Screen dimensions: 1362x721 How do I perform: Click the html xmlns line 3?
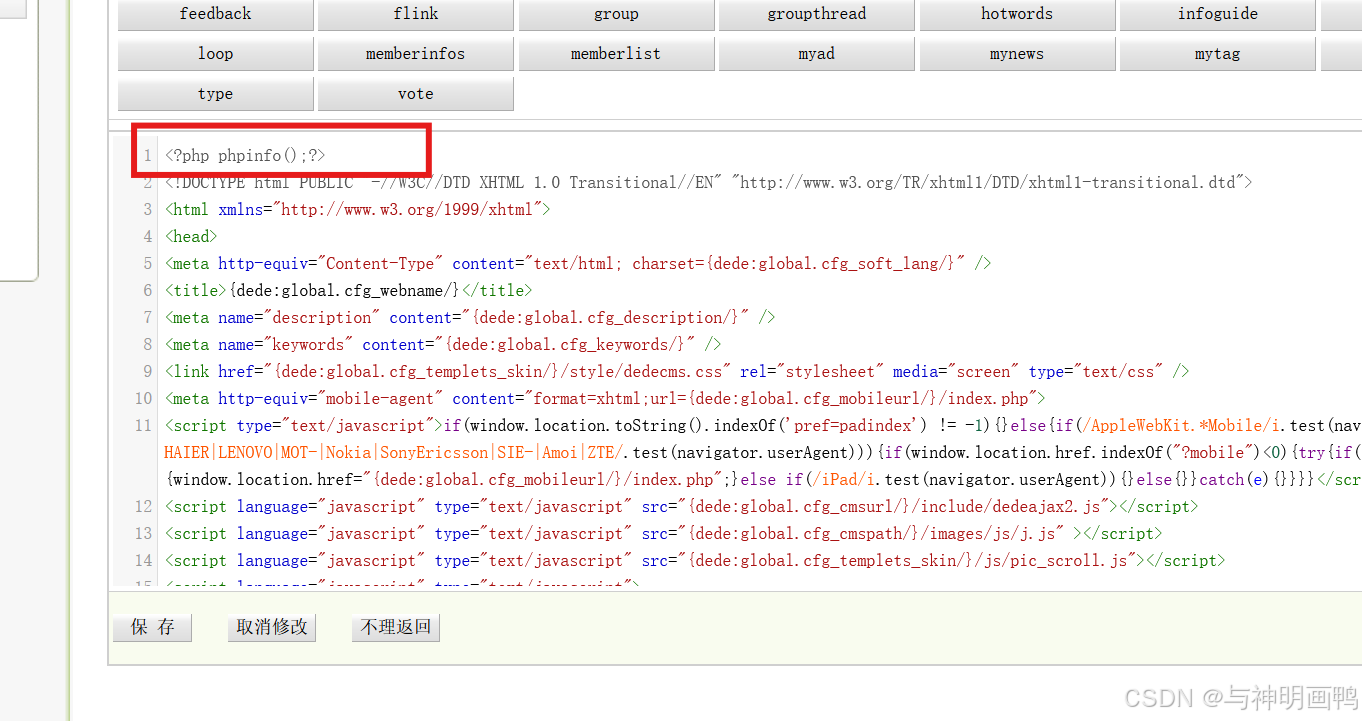tap(357, 209)
